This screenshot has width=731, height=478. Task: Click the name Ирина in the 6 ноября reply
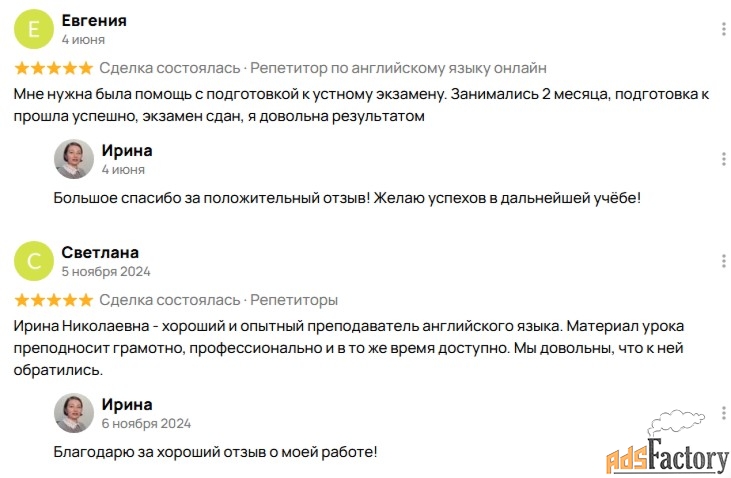click(x=127, y=404)
